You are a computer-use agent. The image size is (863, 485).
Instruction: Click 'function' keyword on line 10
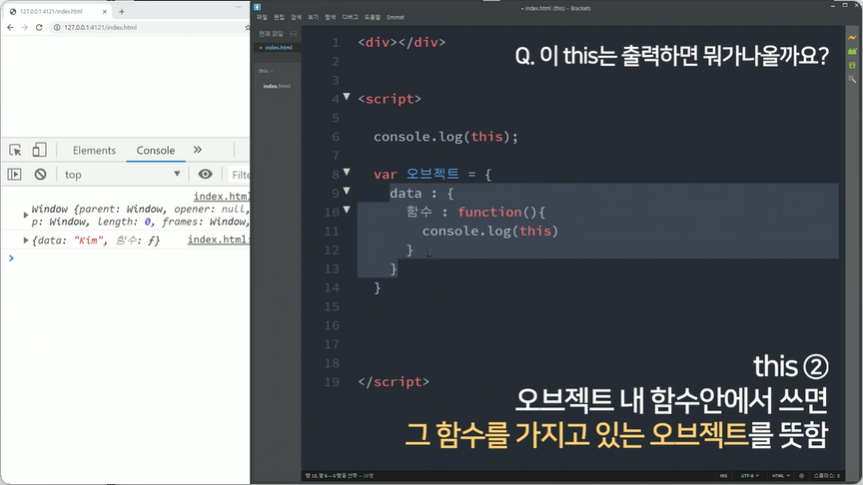(x=489, y=212)
